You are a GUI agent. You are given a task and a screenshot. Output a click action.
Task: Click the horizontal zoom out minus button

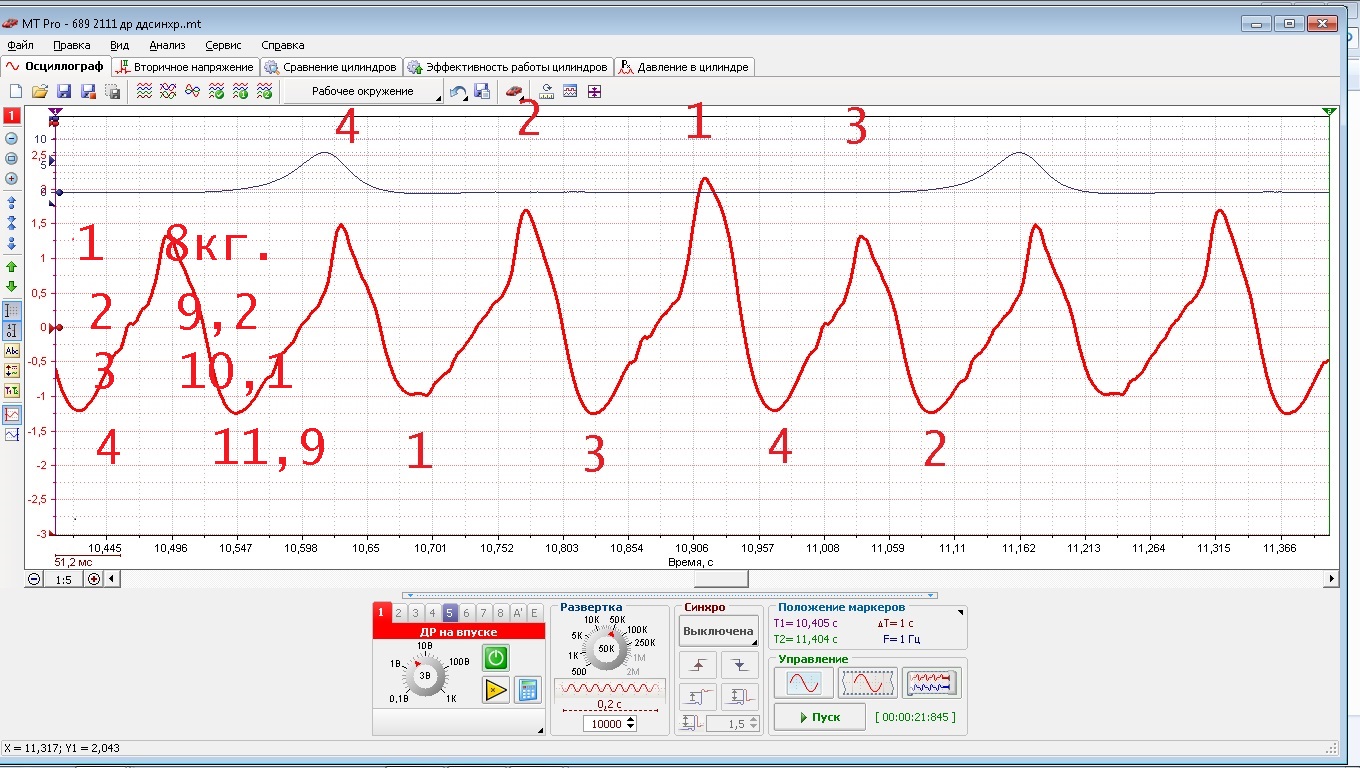(x=35, y=579)
